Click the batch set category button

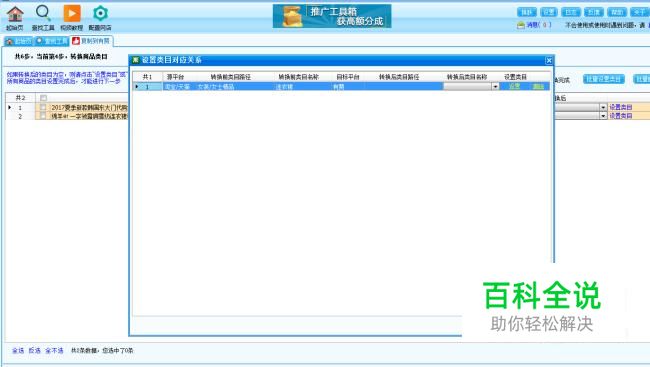[x=604, y=79]
